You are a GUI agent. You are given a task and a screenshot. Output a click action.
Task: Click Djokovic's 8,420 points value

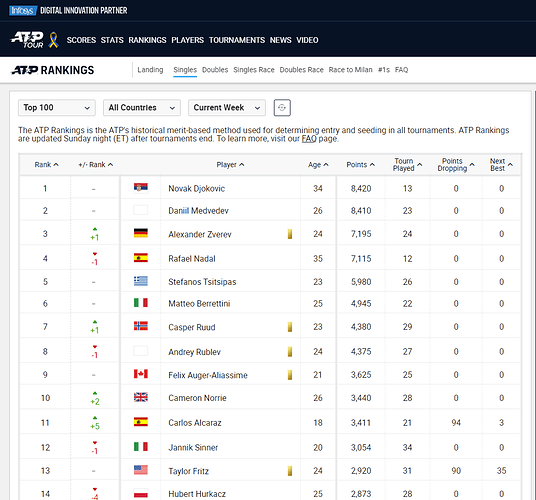pos(361,189)
